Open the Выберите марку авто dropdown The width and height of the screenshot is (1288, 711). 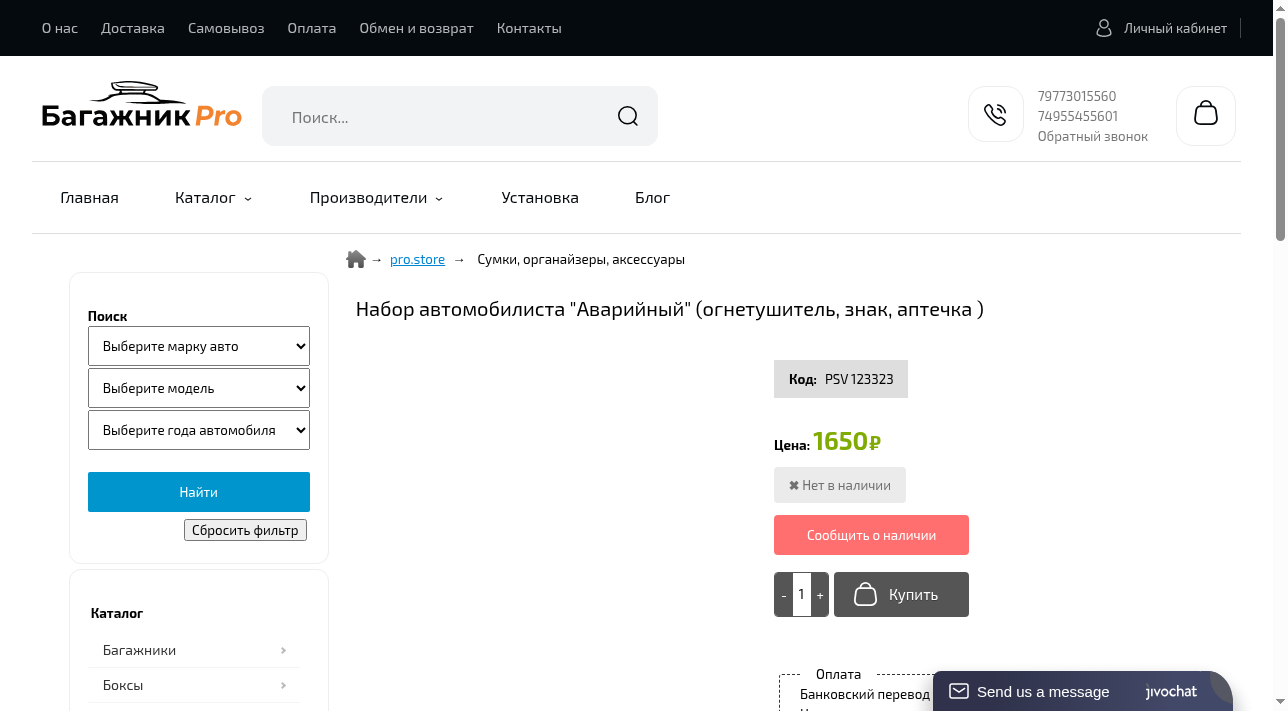point(199,346)
